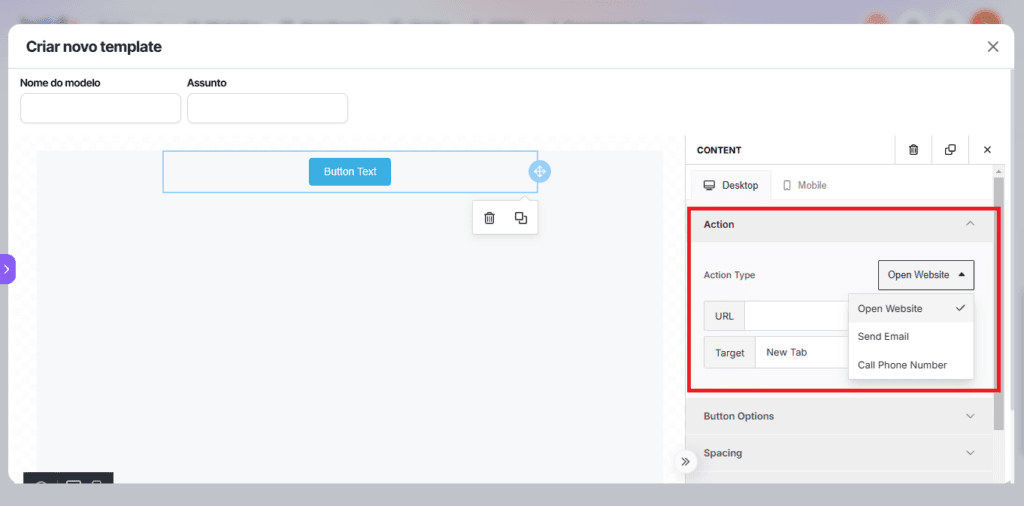Image resolution: width=1024 pixels, height=506 pixels.
Task: Switch to the Desktop tab
Action: [x=731, y=185]
